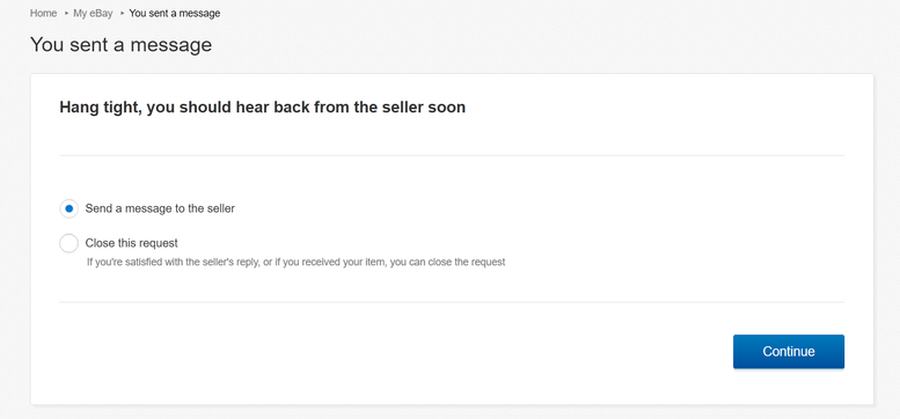
Task: Click the word 'seller' in the radio option label
Action: (221, 209)
